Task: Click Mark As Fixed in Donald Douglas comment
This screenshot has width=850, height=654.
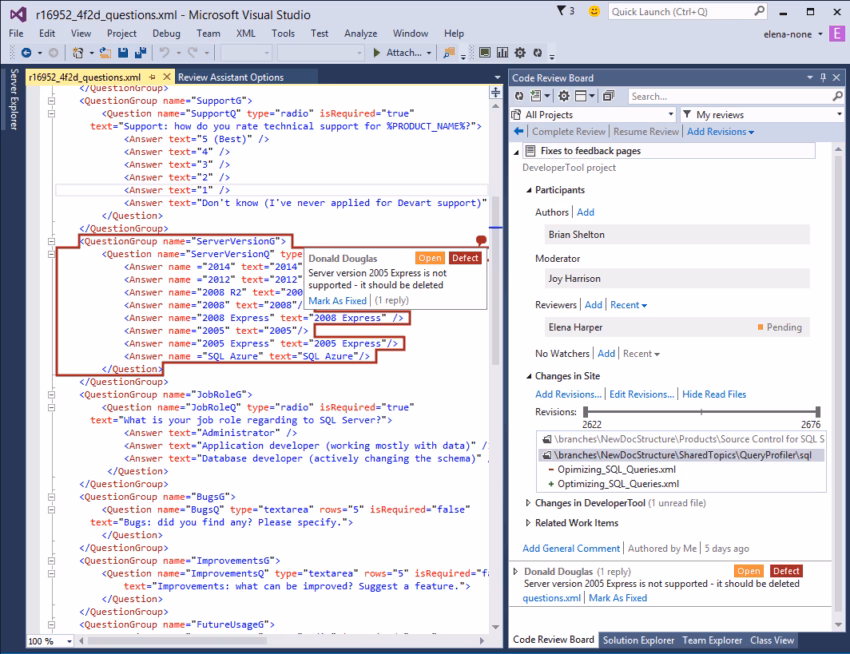Action: point(337,300)
